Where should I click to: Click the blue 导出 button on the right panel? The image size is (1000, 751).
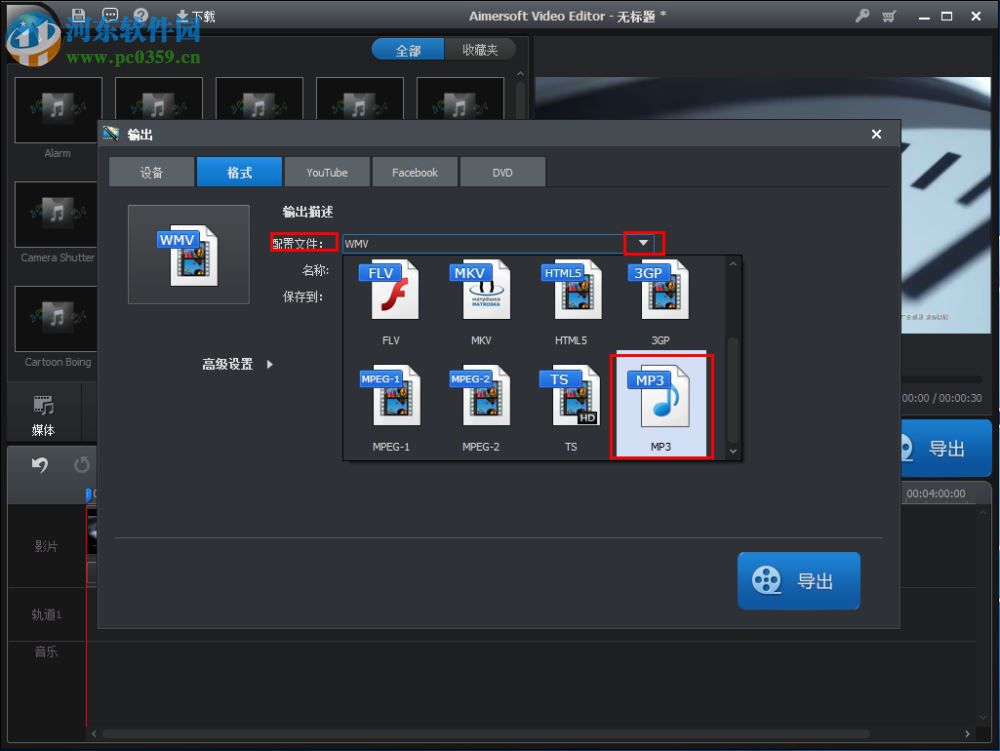(x=944, y=447)
